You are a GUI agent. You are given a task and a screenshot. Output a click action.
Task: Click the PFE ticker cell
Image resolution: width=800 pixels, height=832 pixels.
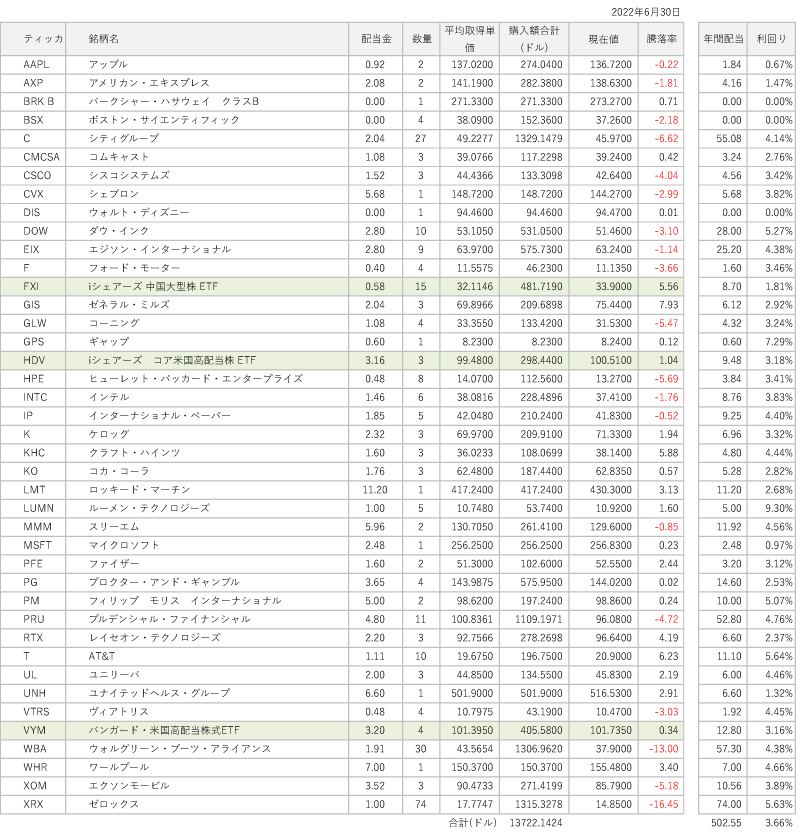(33, 564)
